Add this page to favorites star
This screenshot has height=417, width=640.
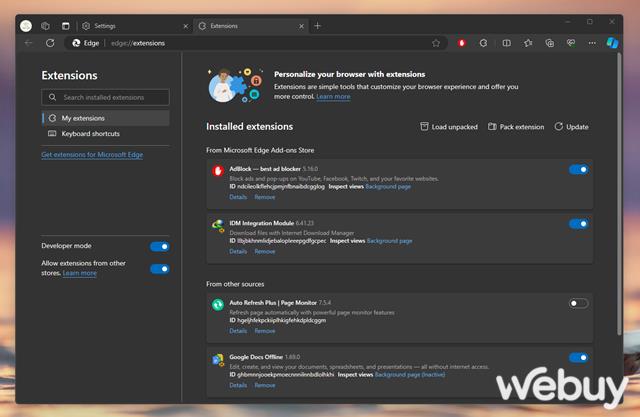point(436,43)
